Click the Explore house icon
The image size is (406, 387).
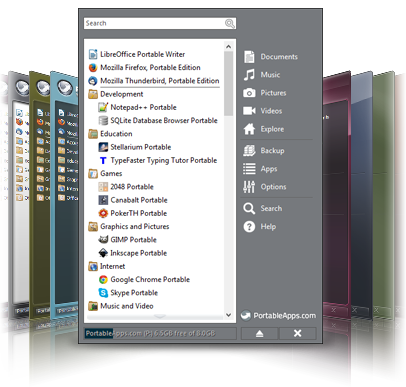(249, 129)
